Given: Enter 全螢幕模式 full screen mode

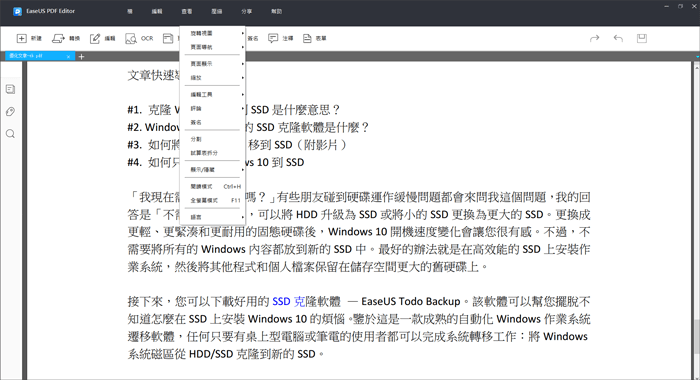Looking at the screenshot, I should coord(212,200).
